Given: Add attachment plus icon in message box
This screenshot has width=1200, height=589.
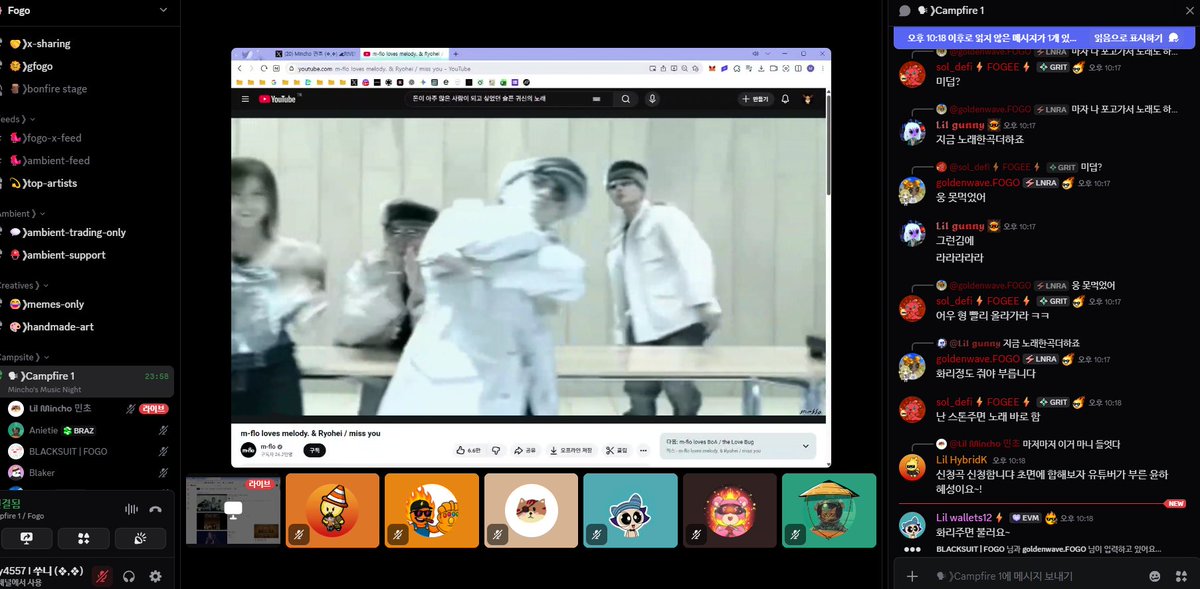Looking at the screenshot, I should [x=911, y=576].
